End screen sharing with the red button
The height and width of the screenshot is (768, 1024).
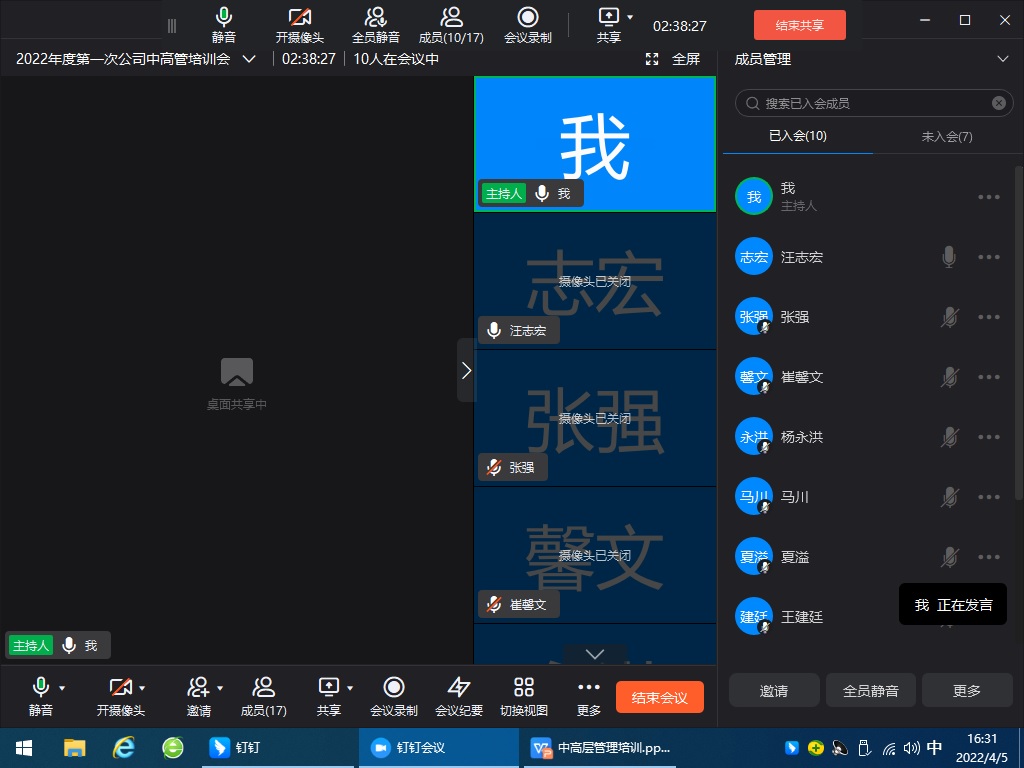coord(799,25)
